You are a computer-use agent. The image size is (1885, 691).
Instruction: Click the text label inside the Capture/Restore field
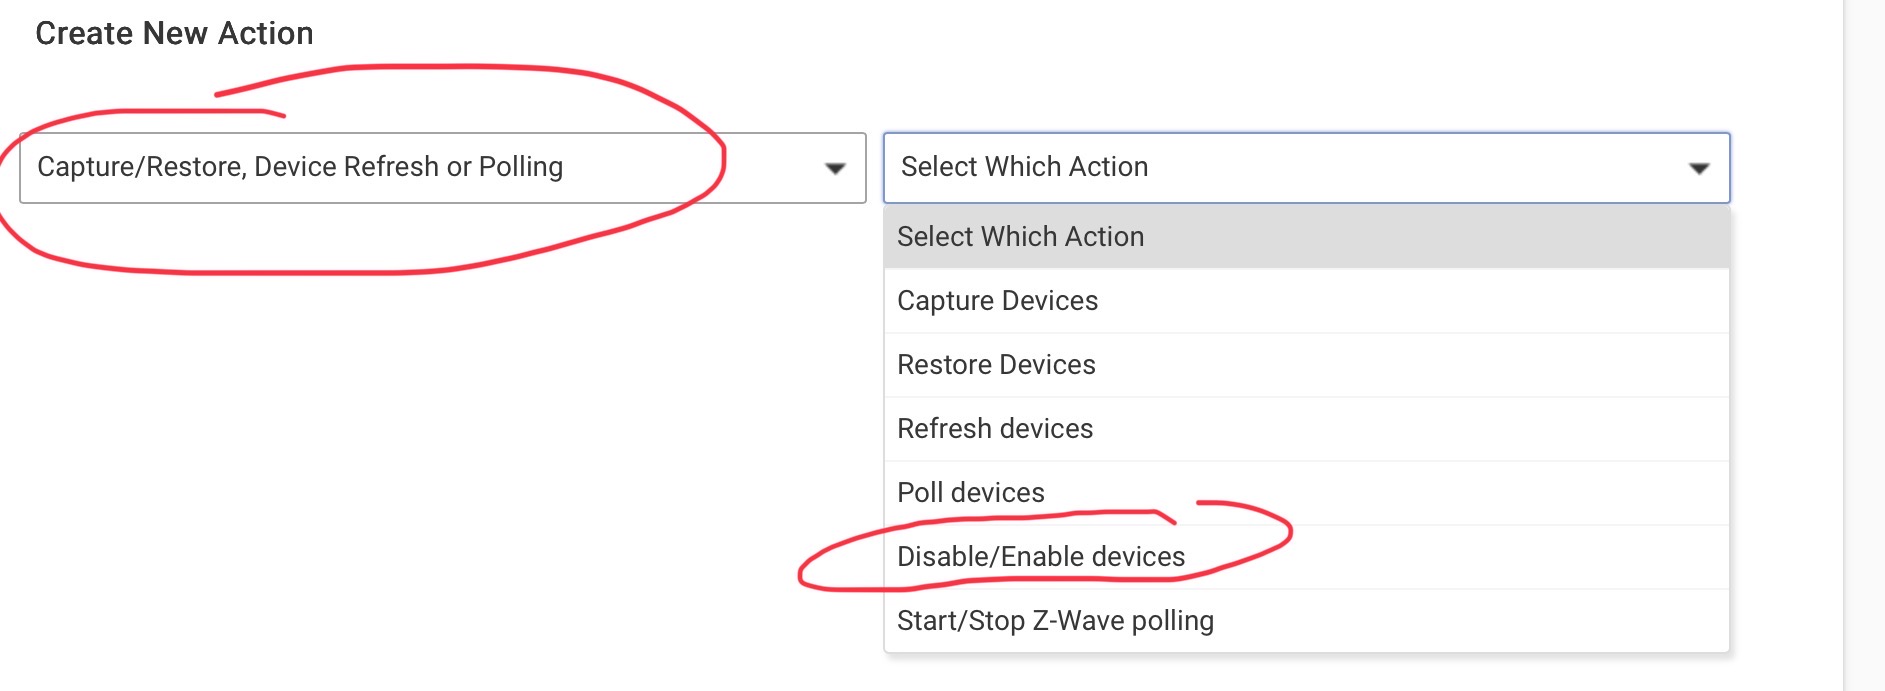(300, 167)
